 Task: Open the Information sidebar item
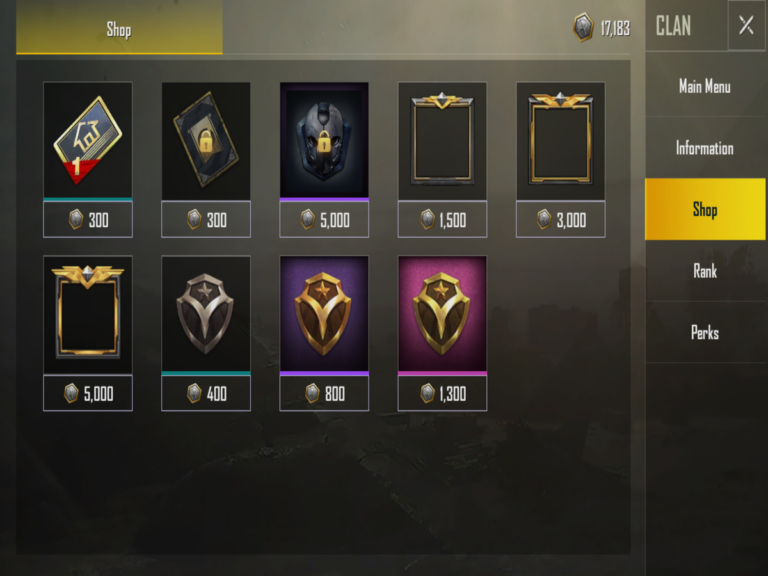click(705, 148)
